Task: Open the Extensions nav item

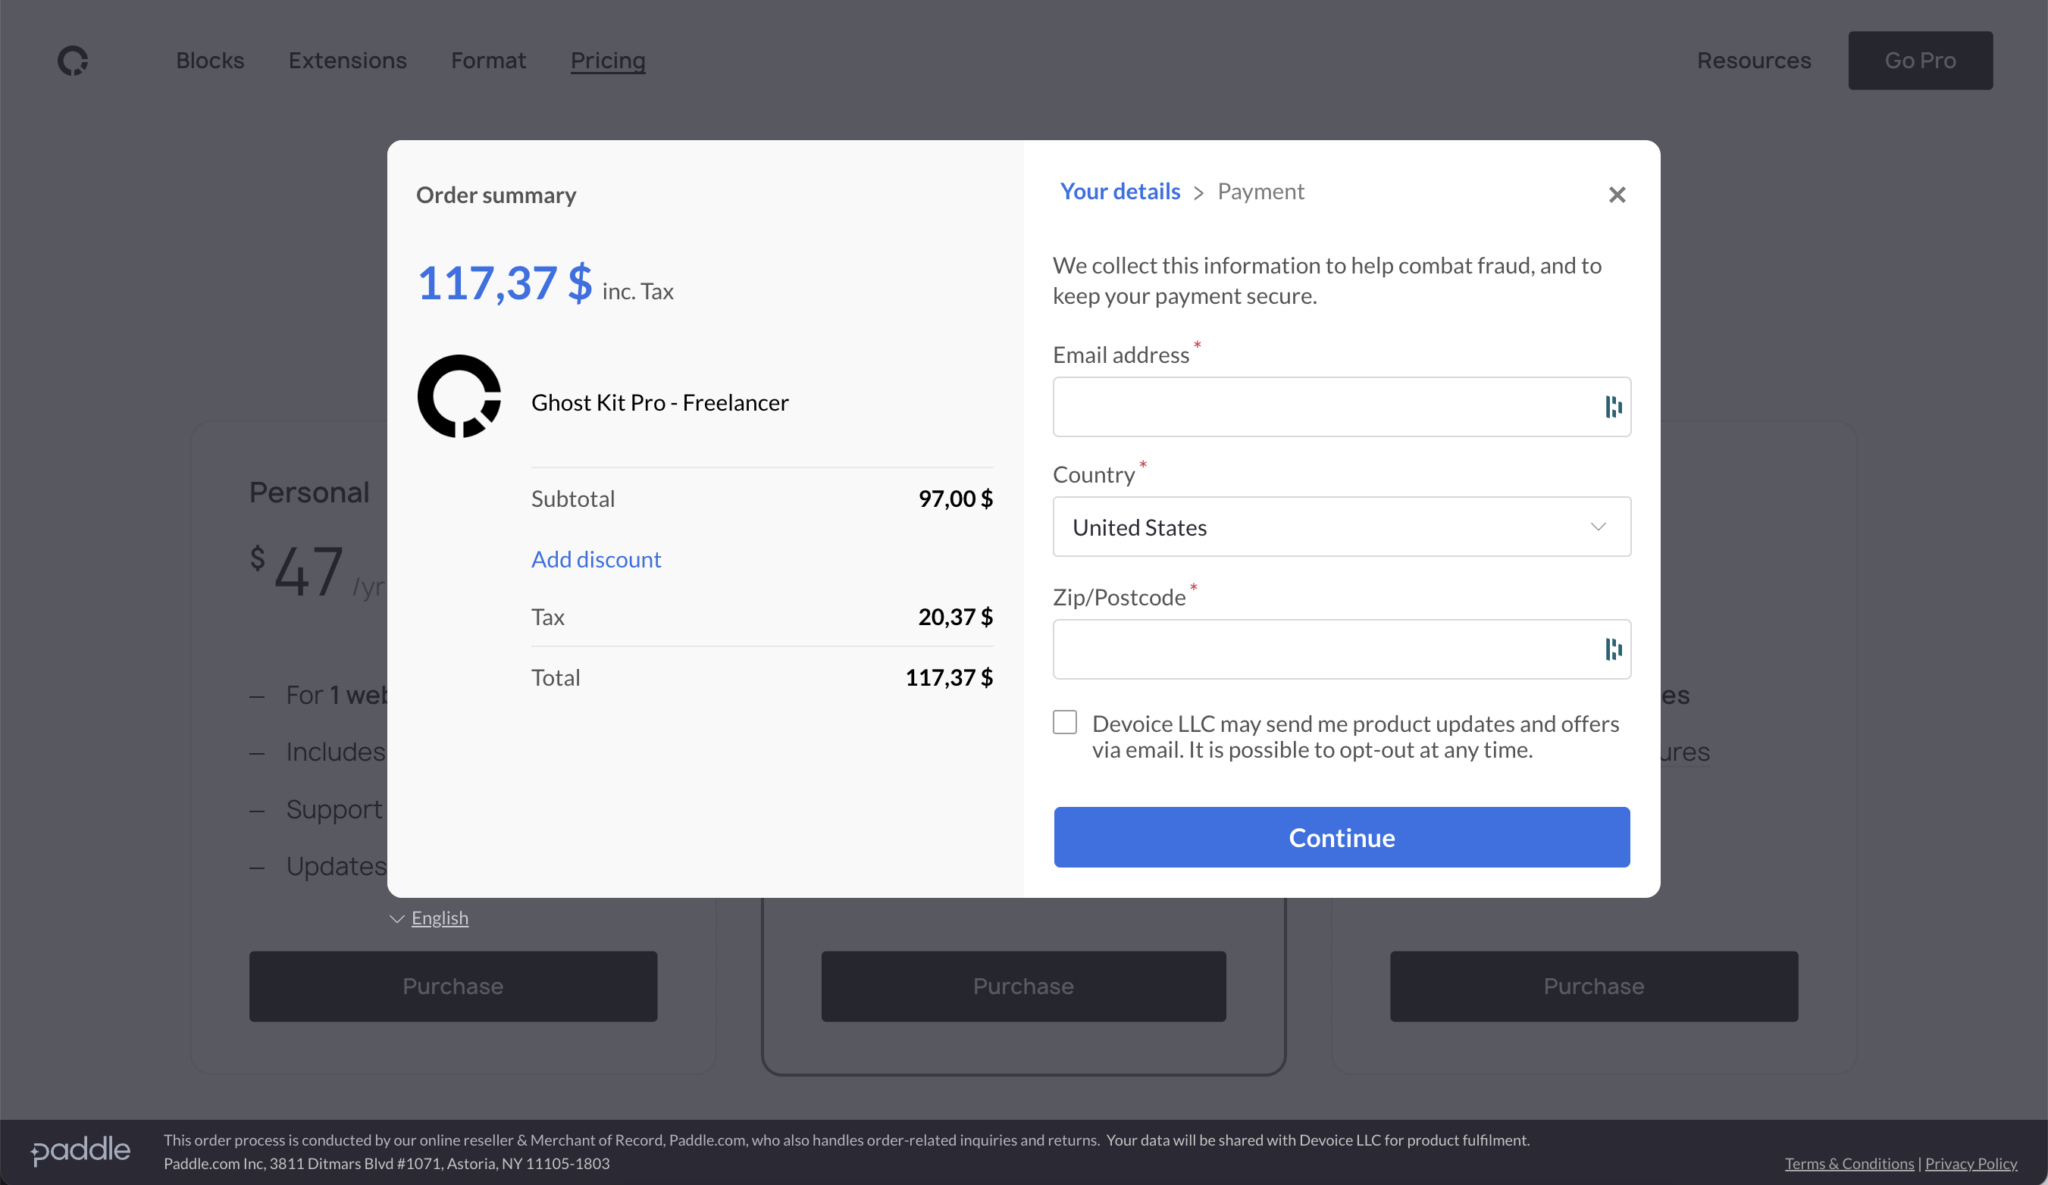Action: (x=347, y=61)
